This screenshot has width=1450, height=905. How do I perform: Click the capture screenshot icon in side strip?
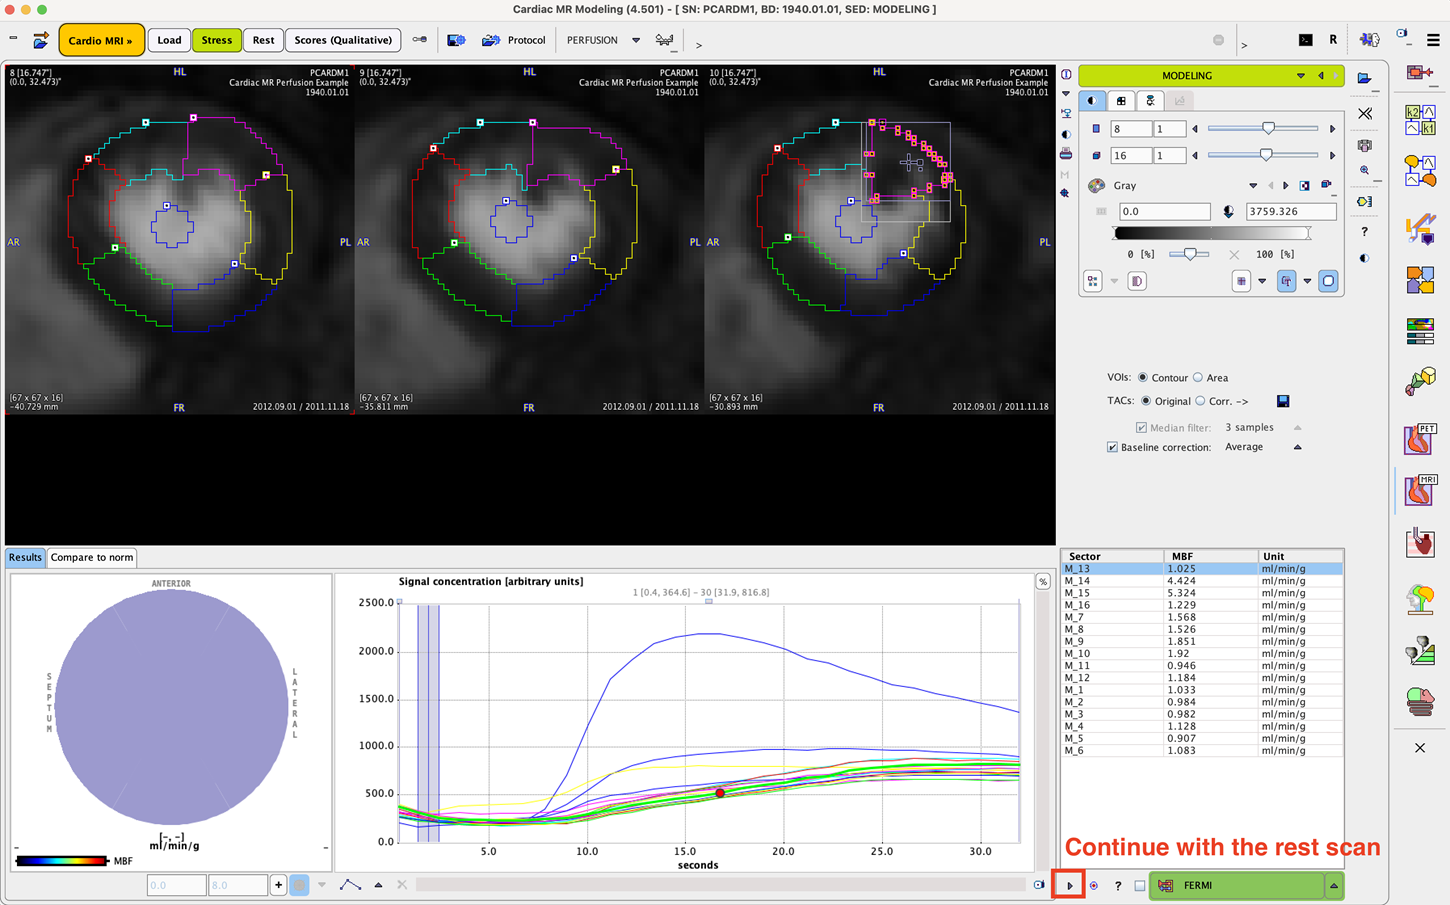coord(1365,145)
